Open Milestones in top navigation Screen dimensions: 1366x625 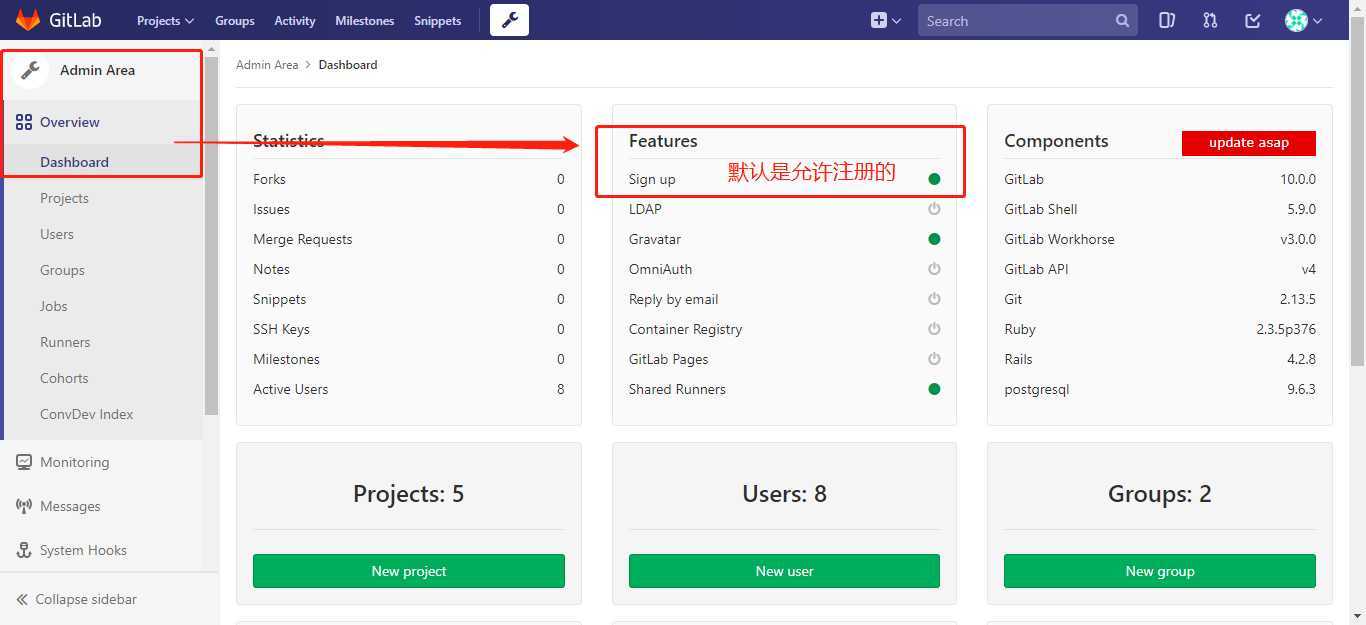365,20
